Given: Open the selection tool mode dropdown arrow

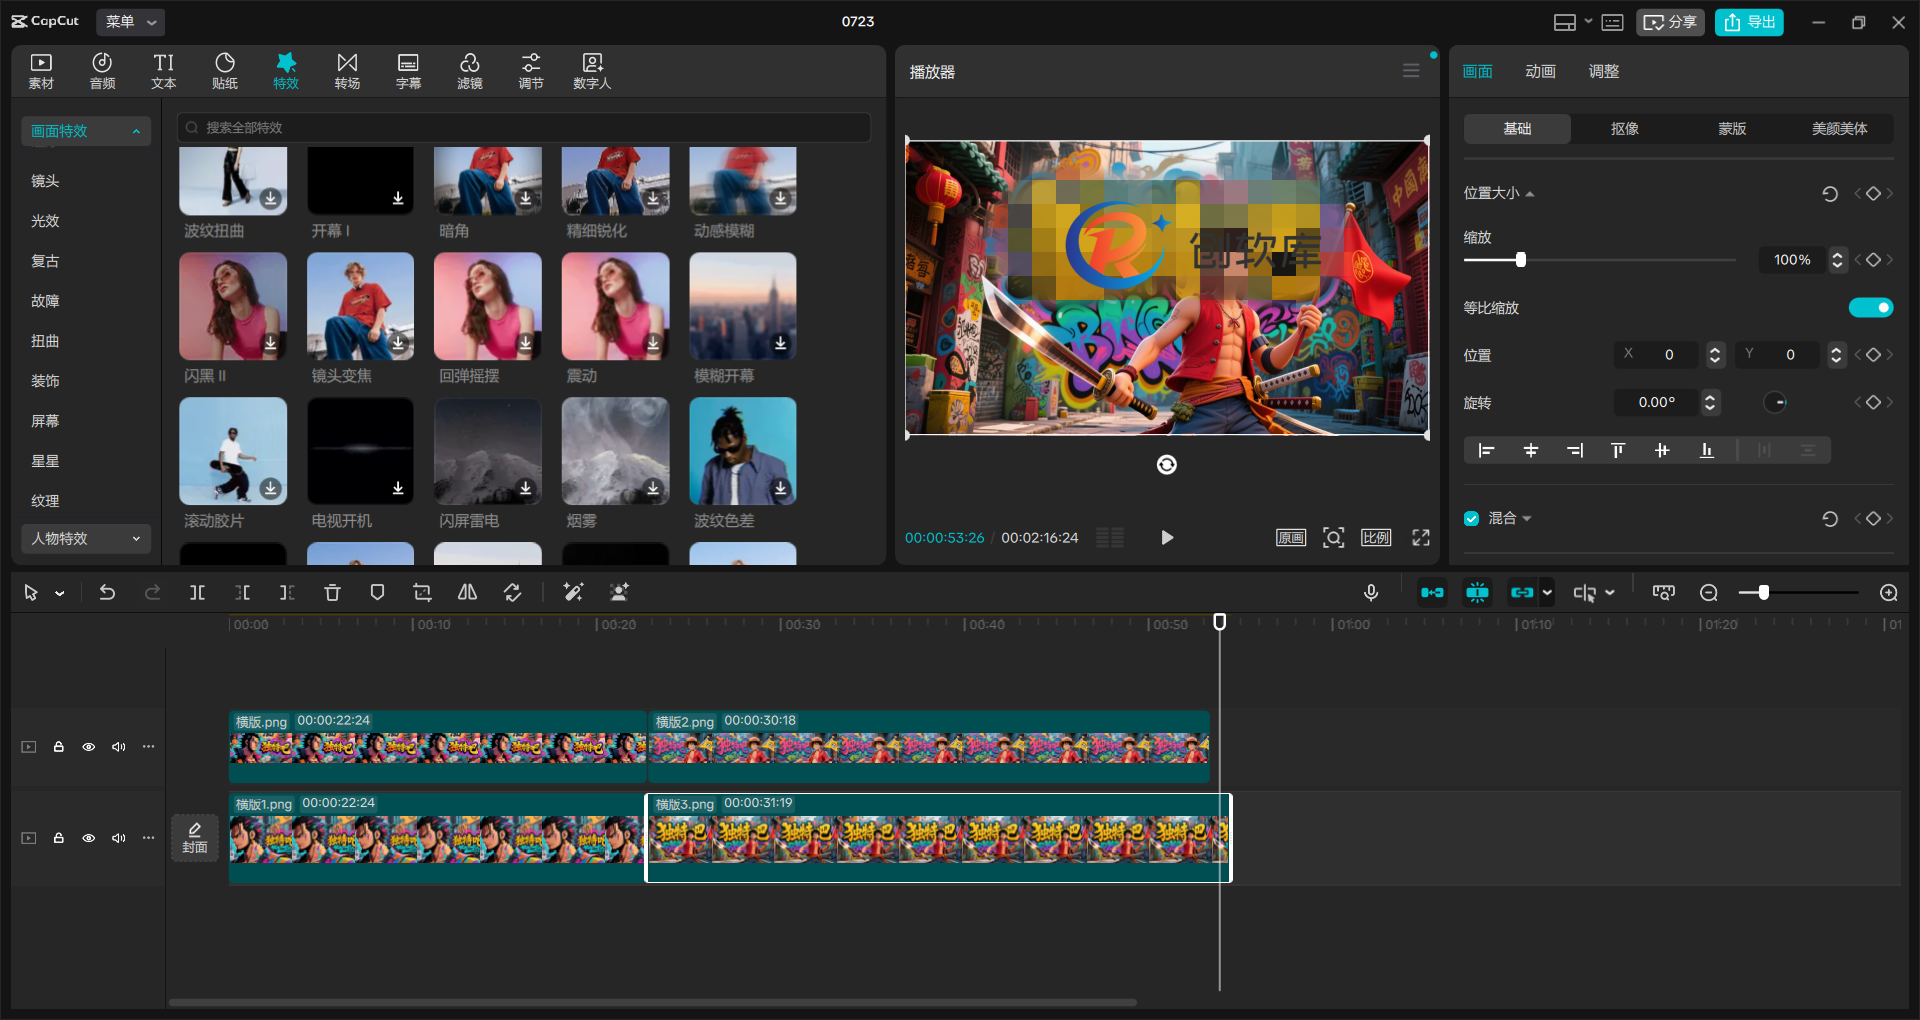Looking at the screenshot, I should (x=60, y=594).
